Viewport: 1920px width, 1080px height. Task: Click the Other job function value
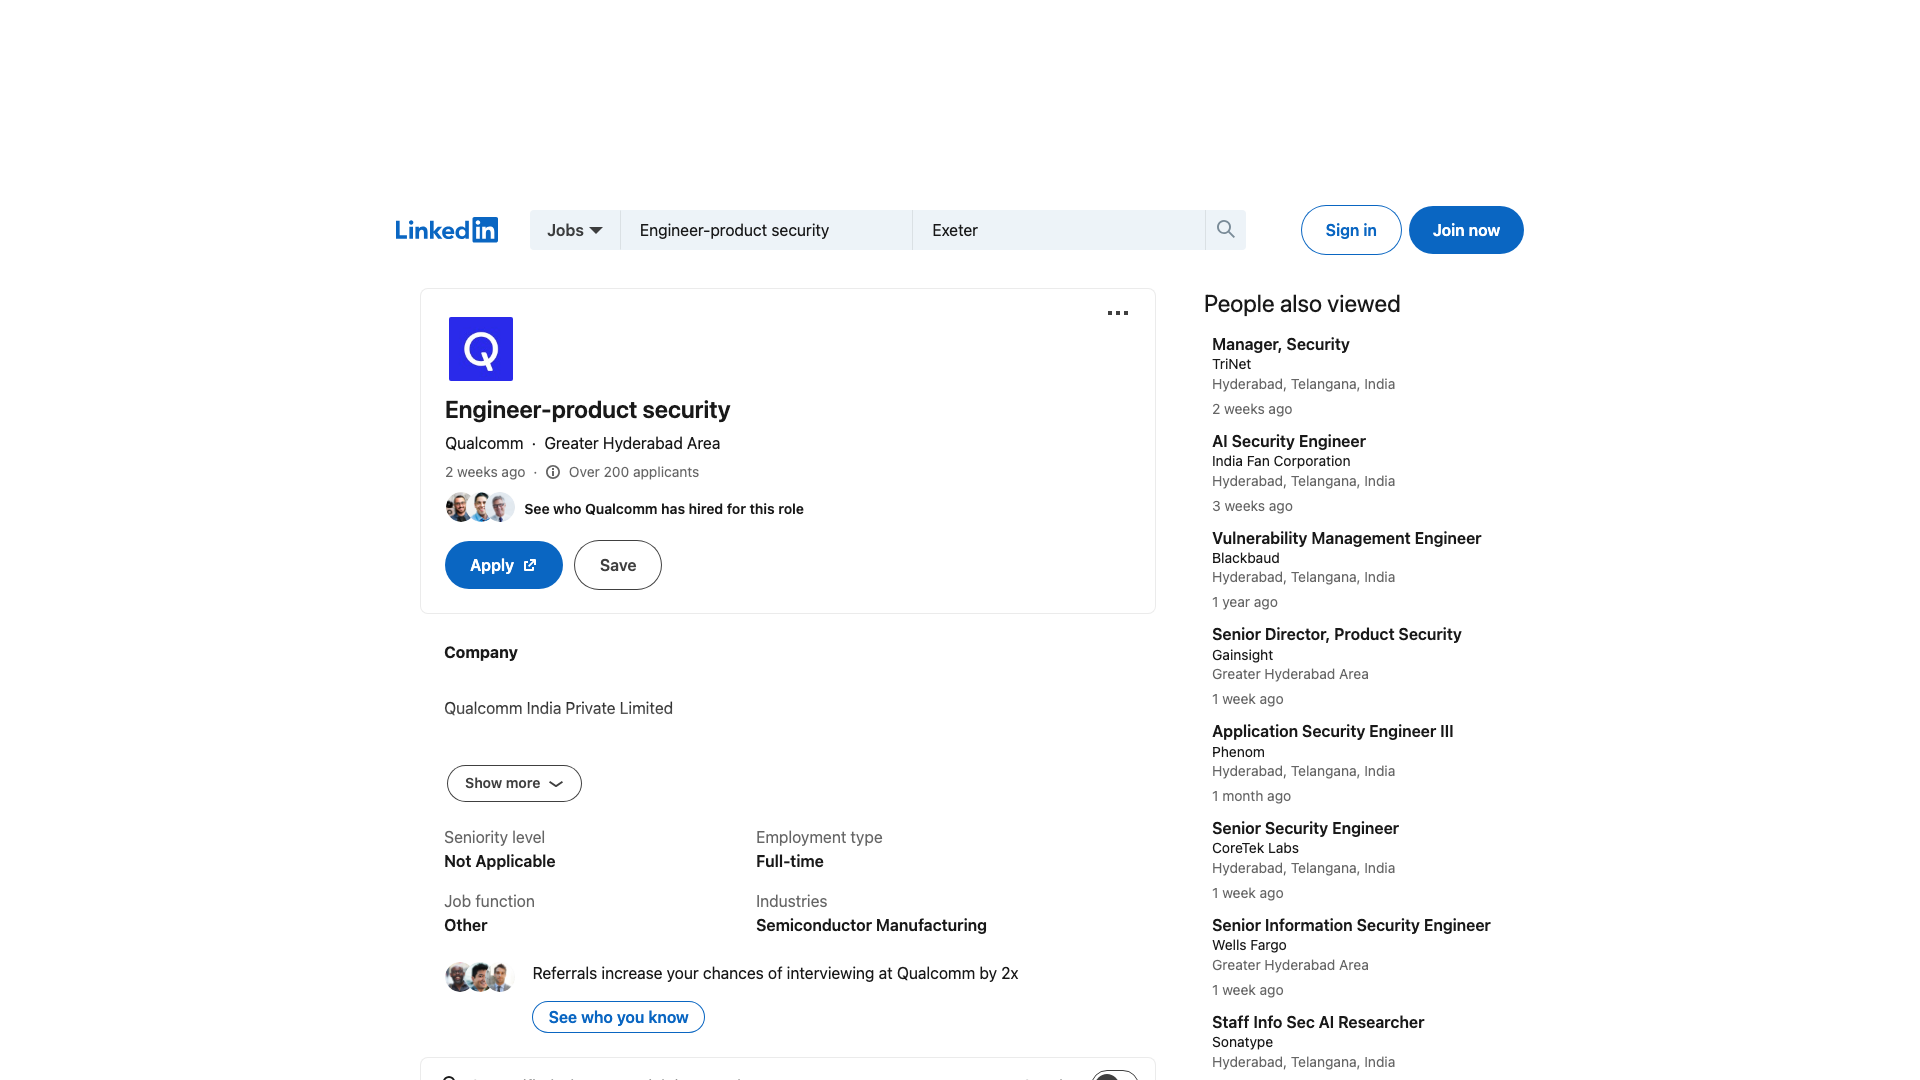pyautogui.click(x=466, y=925)
